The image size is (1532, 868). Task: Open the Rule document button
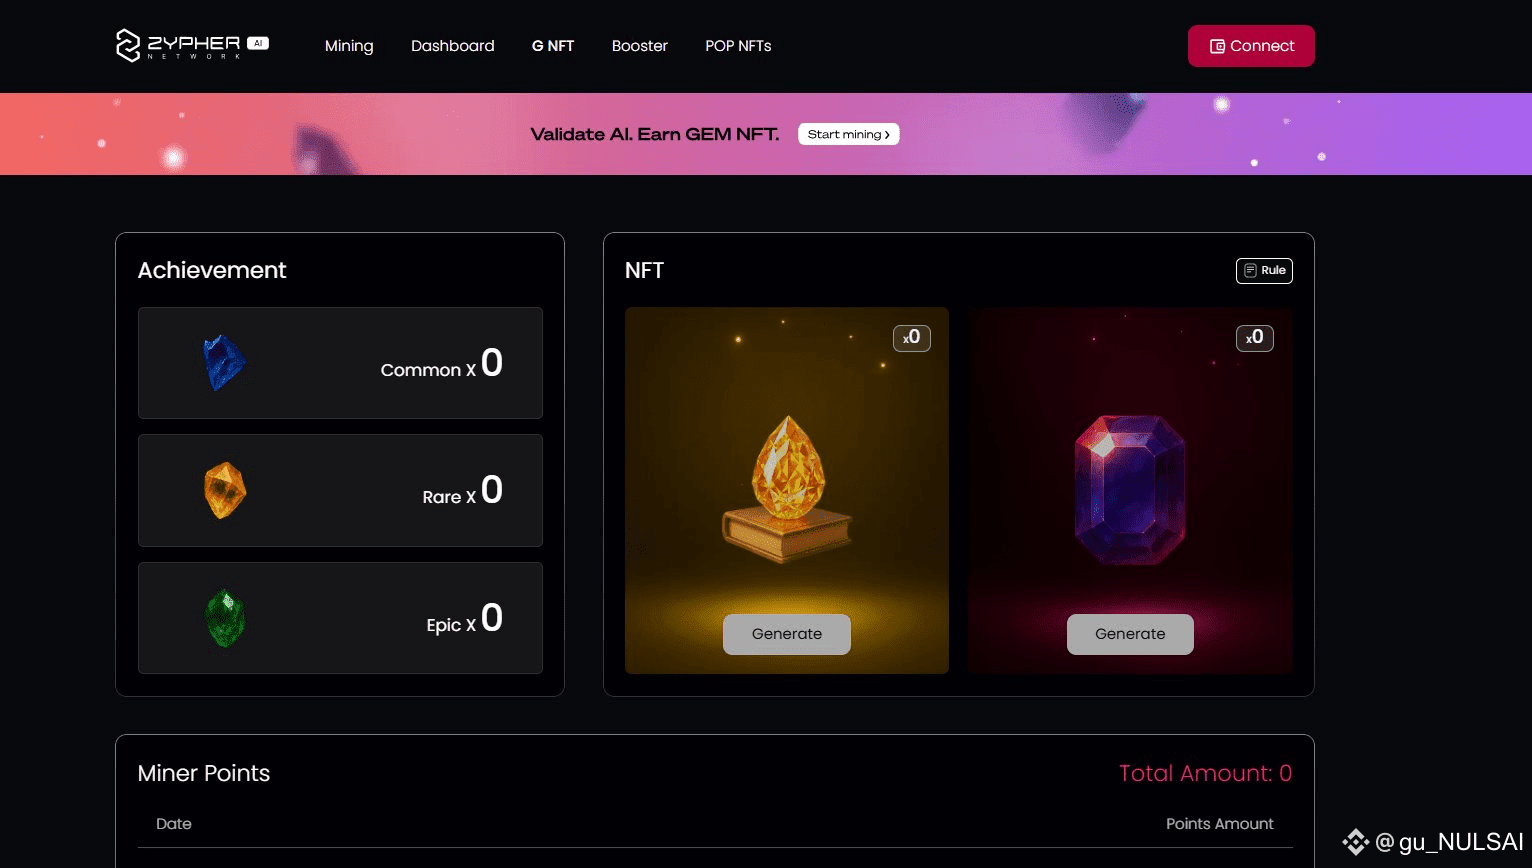click(1264, 270)
